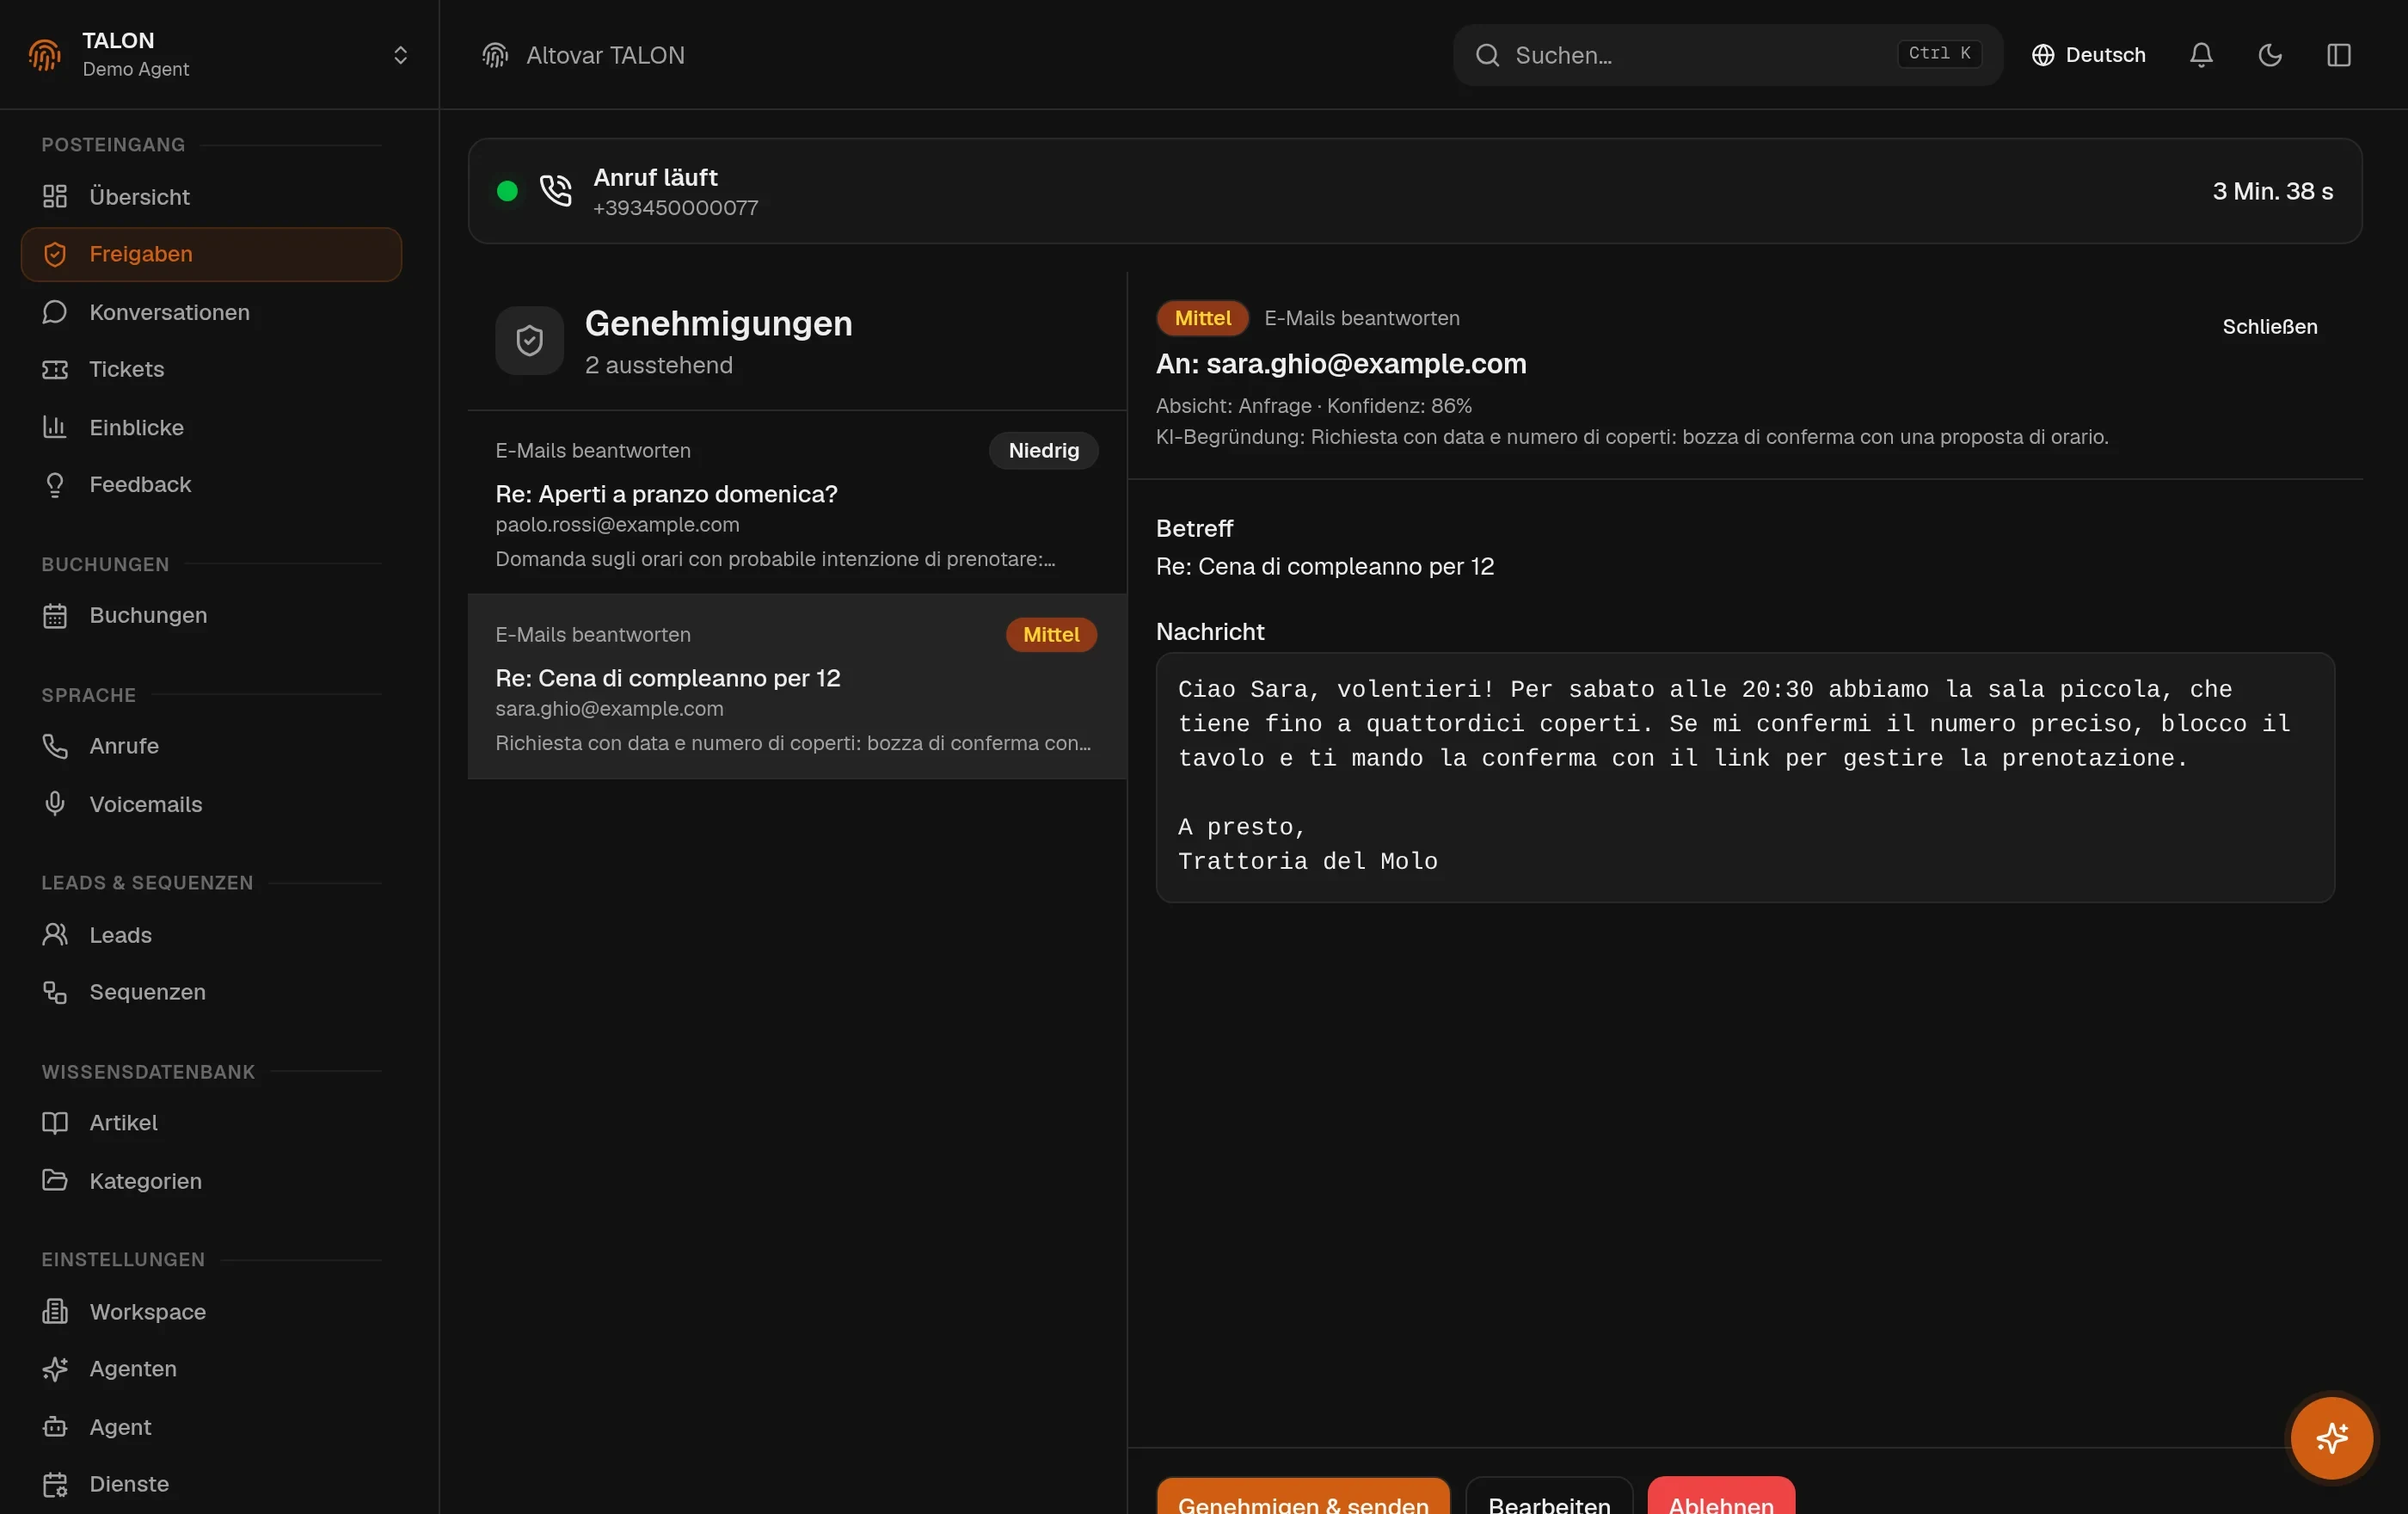Click the Bearbeiten button
The width and height of the screenshot is (2408, 1514).
(x=1549, y=1498)
